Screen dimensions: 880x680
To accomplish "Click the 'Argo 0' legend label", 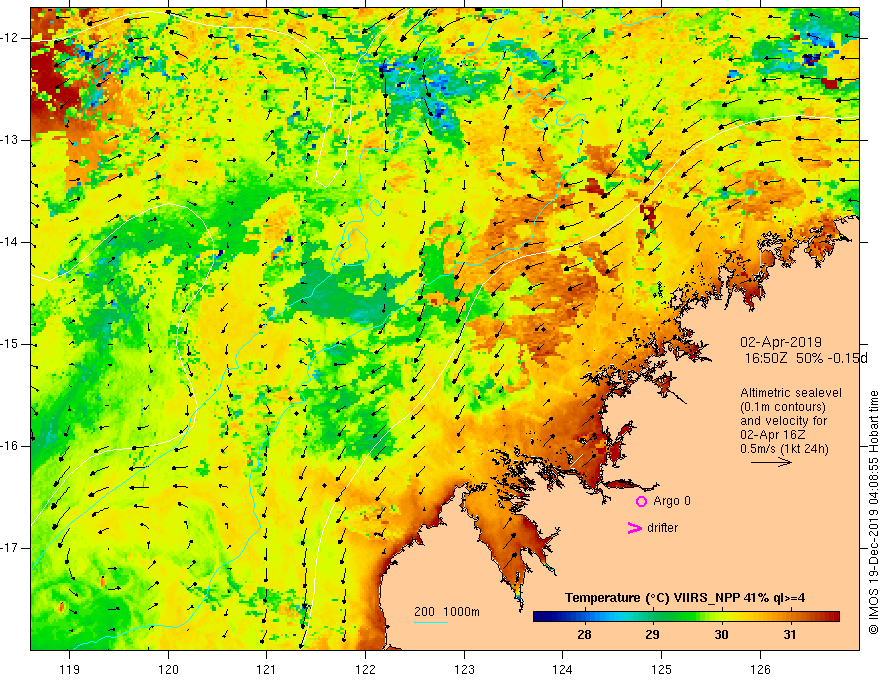I will [x=672, y=501].
